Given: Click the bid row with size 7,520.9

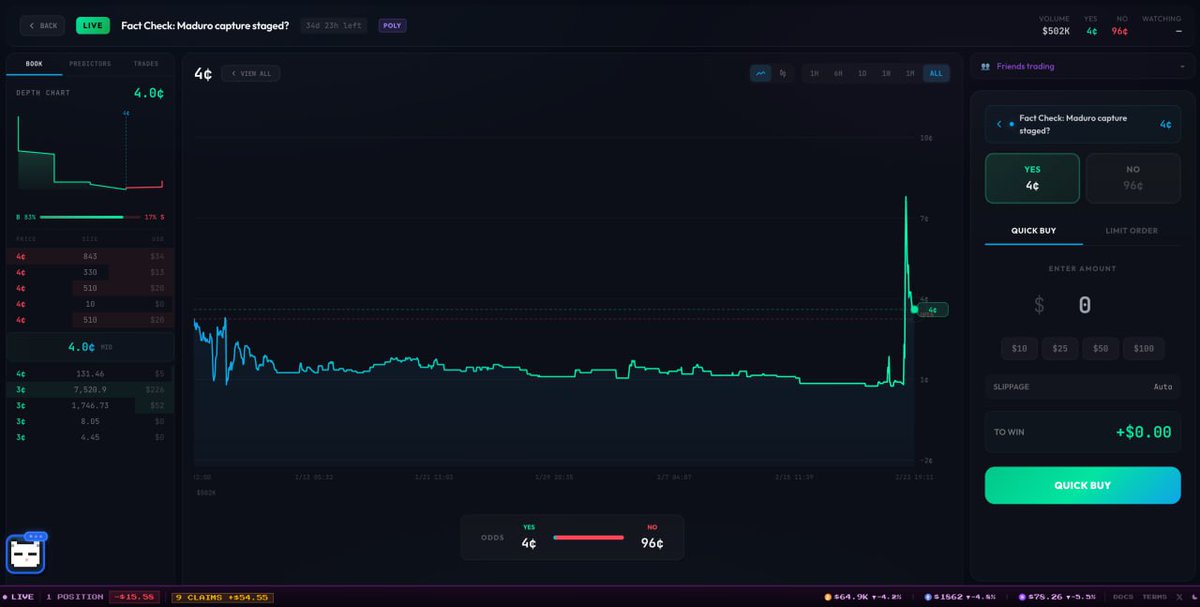Looking at the screenshot, I should [x=90, y=389].
